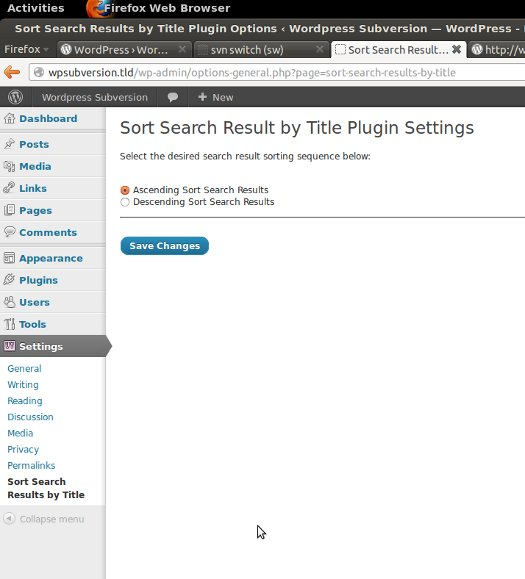525x579 pixels.
Task: Click the Appearance icon in sidebar
Action: point(9,258)
